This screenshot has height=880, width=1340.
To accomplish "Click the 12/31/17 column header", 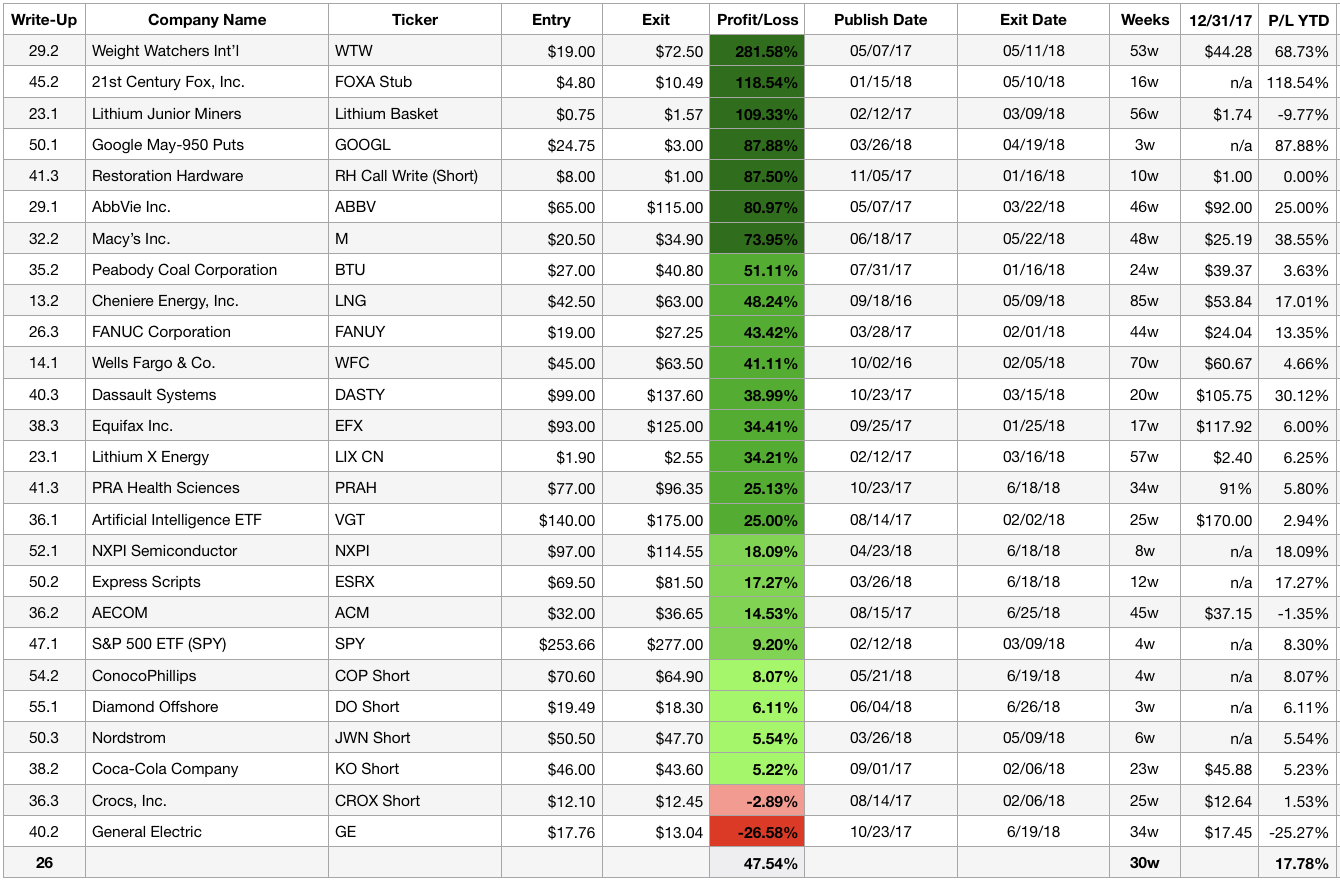I will pos(1220,19).
